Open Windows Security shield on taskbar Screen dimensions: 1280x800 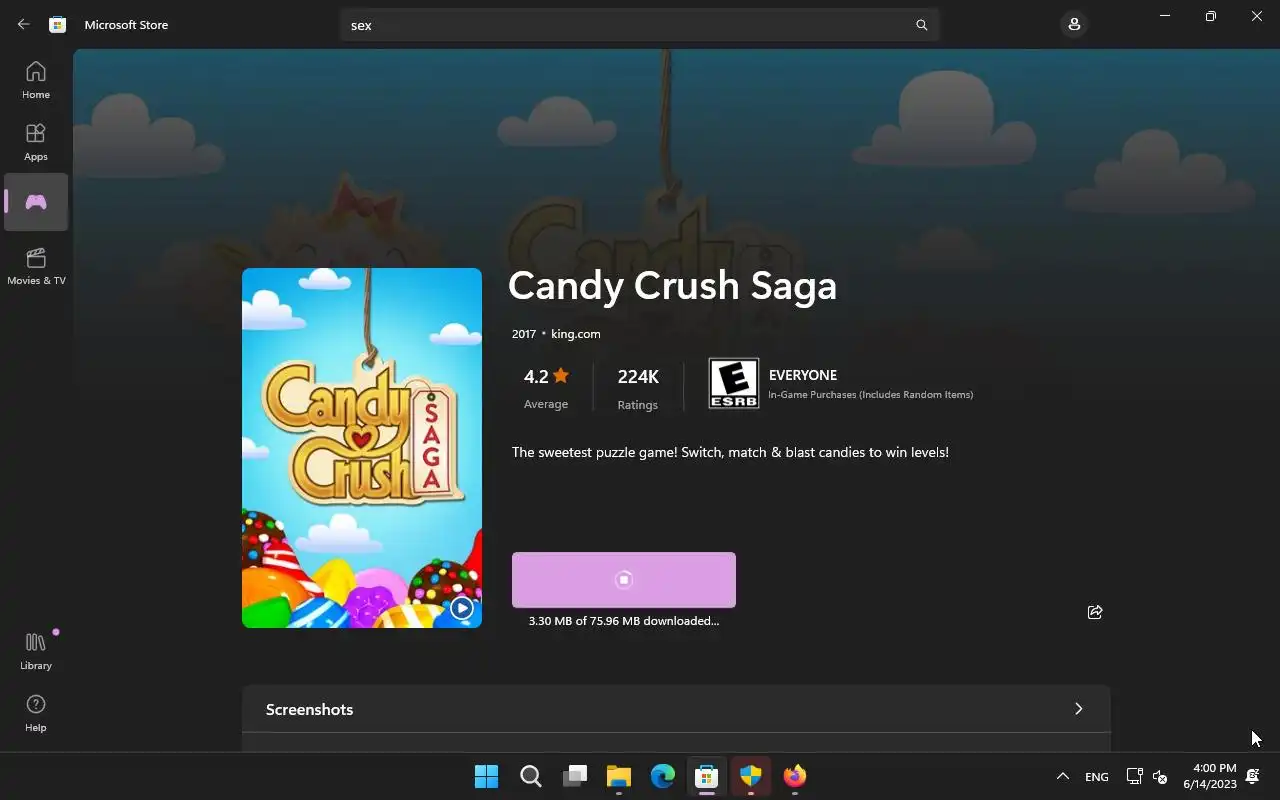tap(751, 776)
